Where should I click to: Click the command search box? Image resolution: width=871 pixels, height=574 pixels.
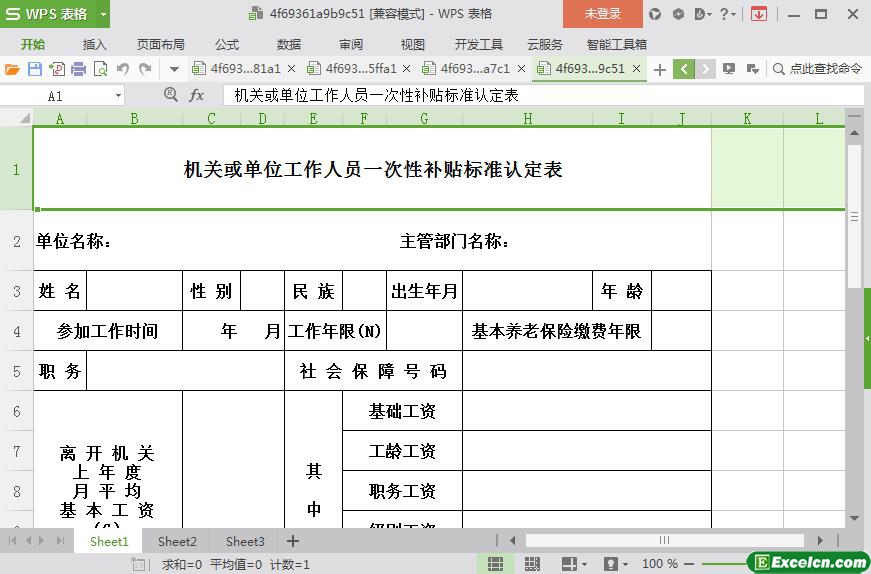click(x=818, y=69)
